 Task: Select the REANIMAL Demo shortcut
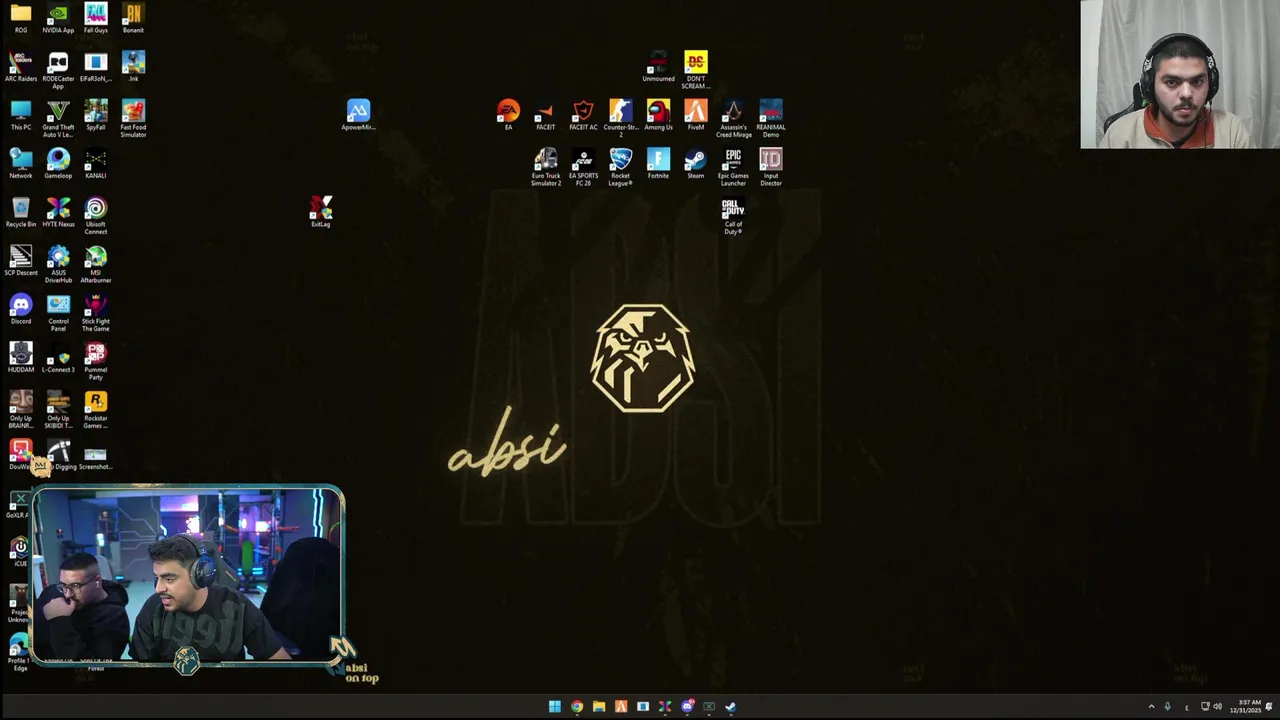[771, 118]
